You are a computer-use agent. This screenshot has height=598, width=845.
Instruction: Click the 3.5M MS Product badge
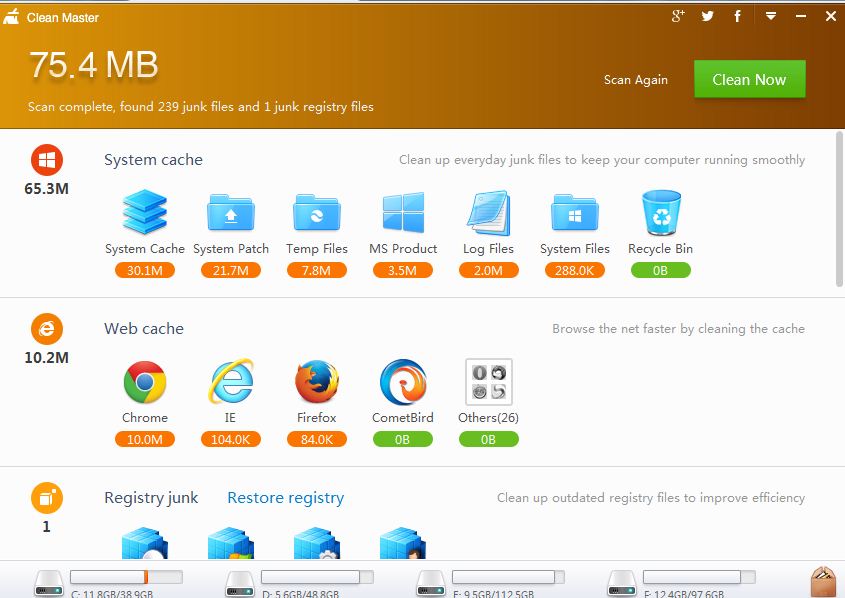(403, 270)
